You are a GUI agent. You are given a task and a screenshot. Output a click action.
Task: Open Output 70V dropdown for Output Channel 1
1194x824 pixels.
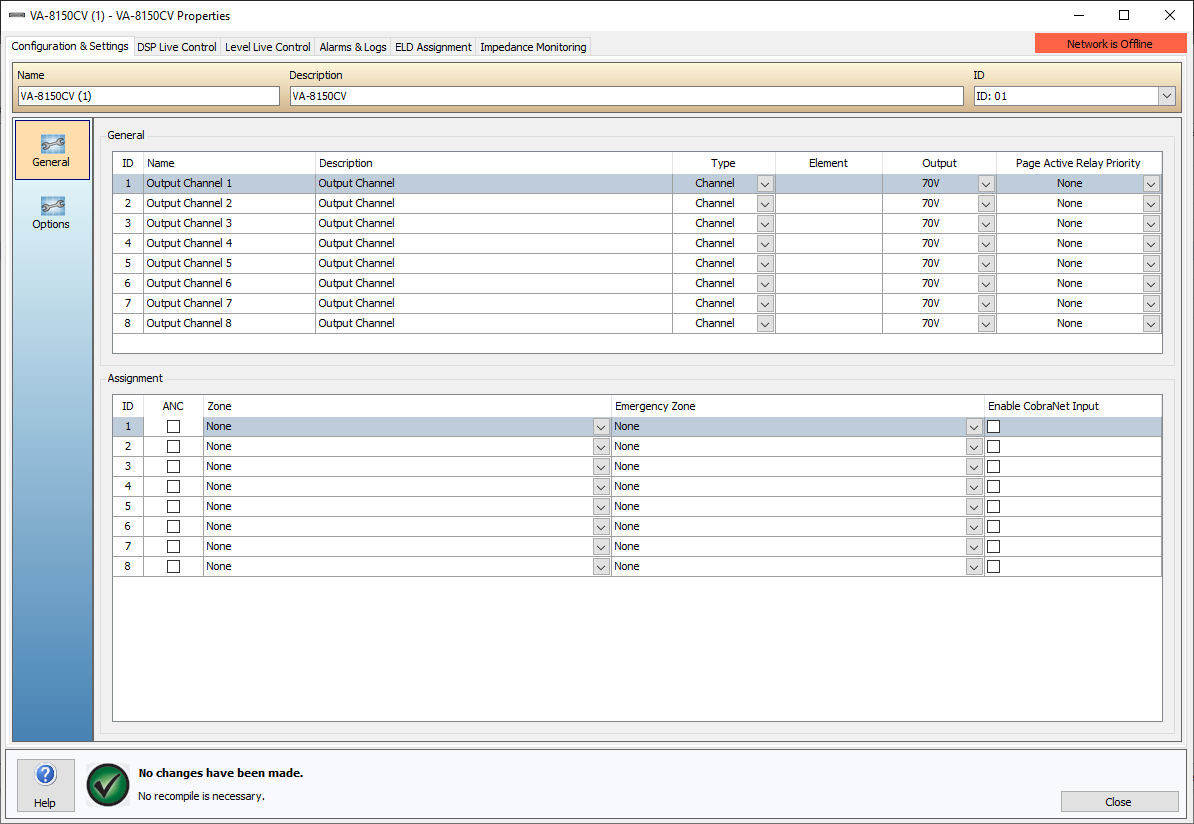(x=986, y=184)
